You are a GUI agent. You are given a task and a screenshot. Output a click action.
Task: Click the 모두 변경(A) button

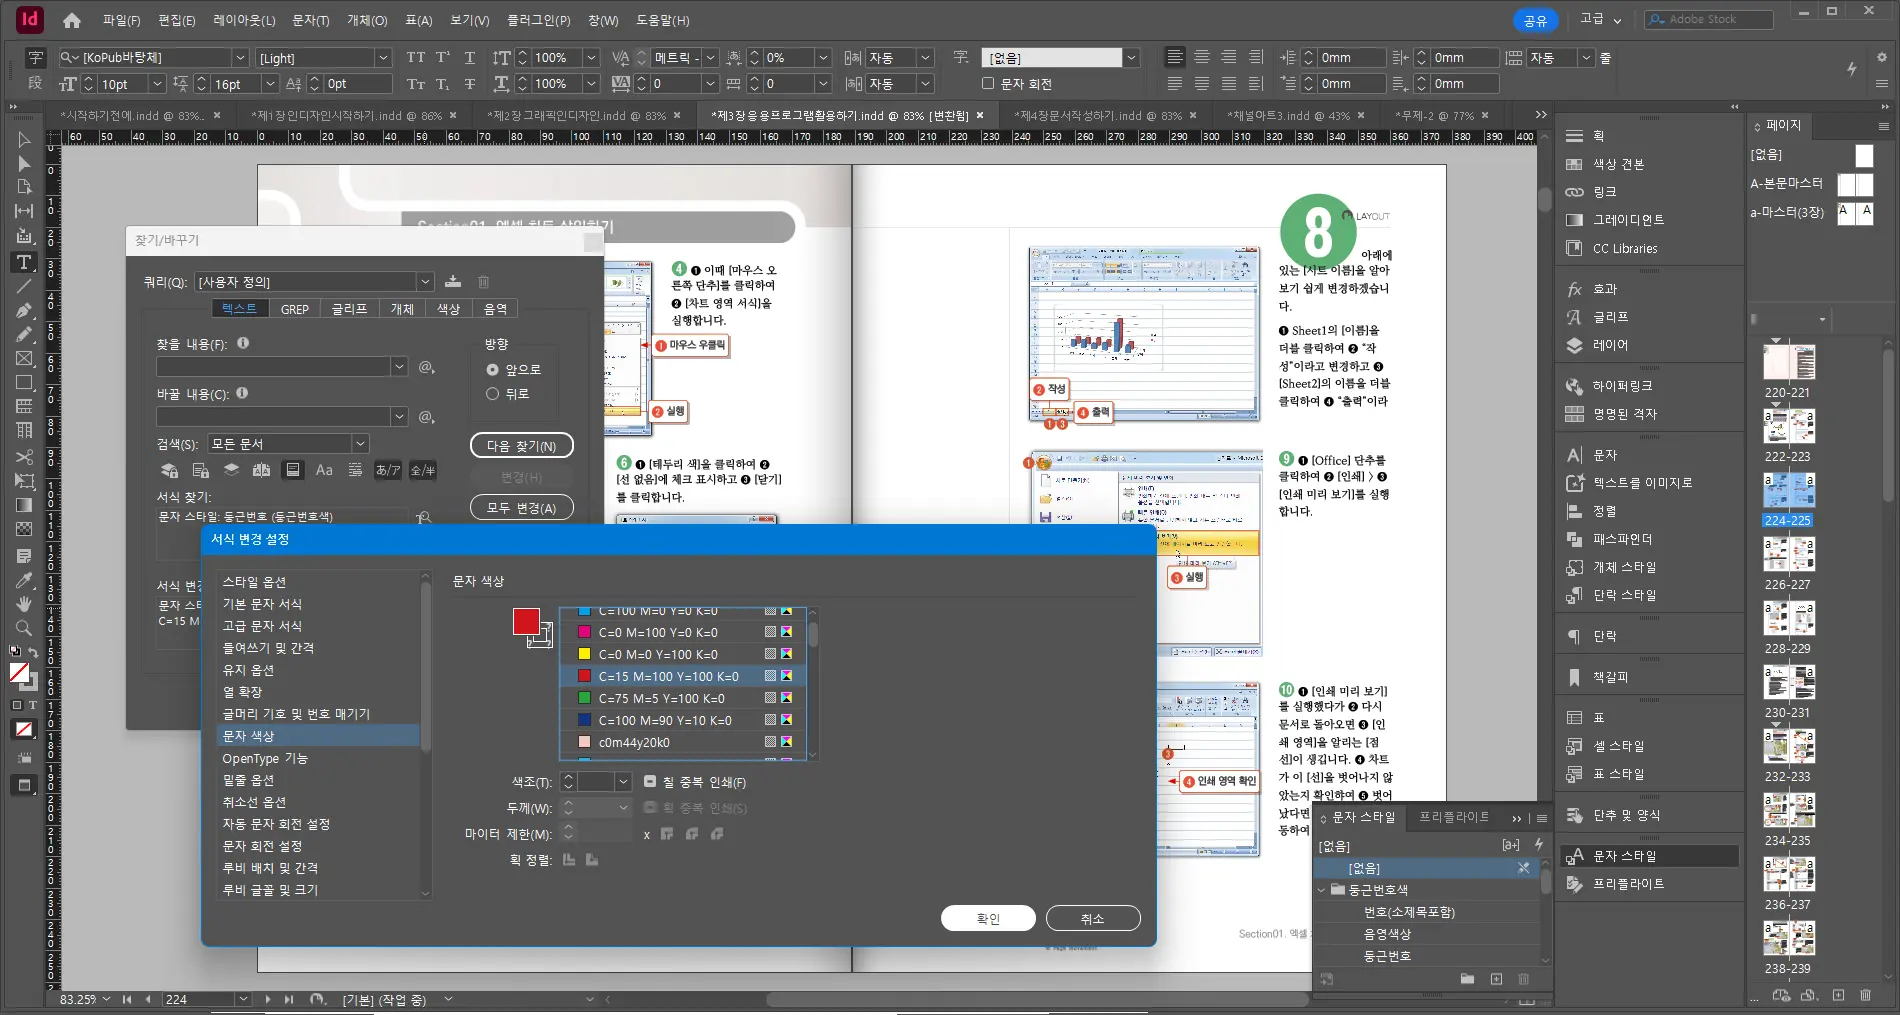pyautogui.click(x=521, y=508)
